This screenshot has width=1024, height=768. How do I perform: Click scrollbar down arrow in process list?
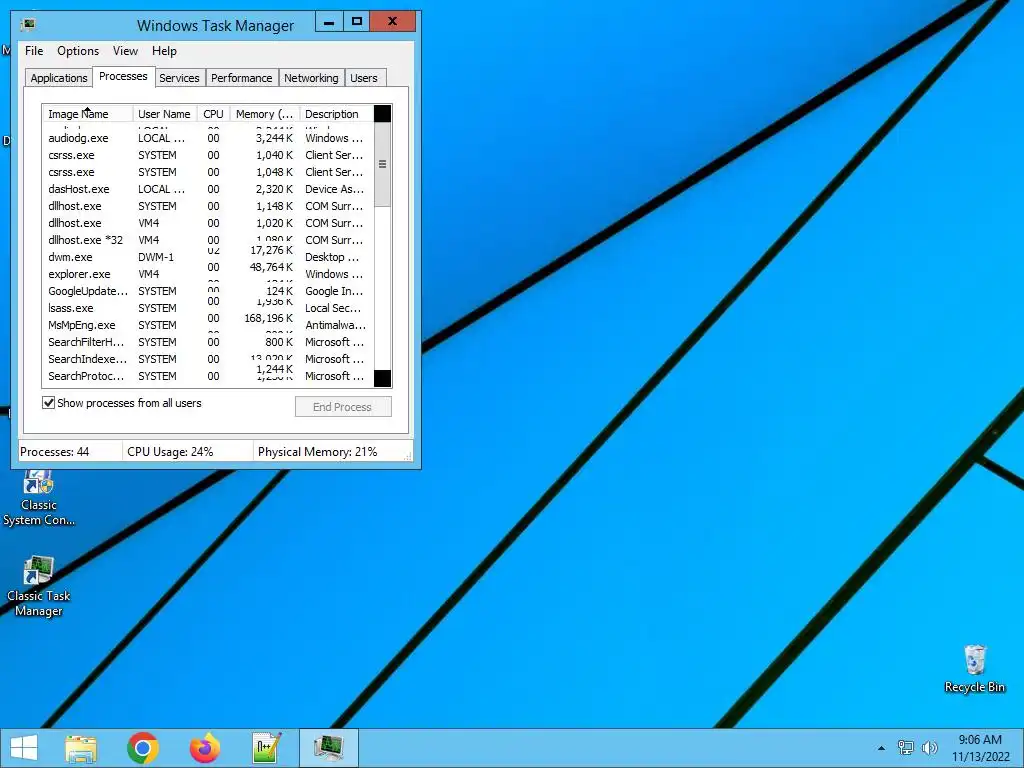click(x=383, y=378)
